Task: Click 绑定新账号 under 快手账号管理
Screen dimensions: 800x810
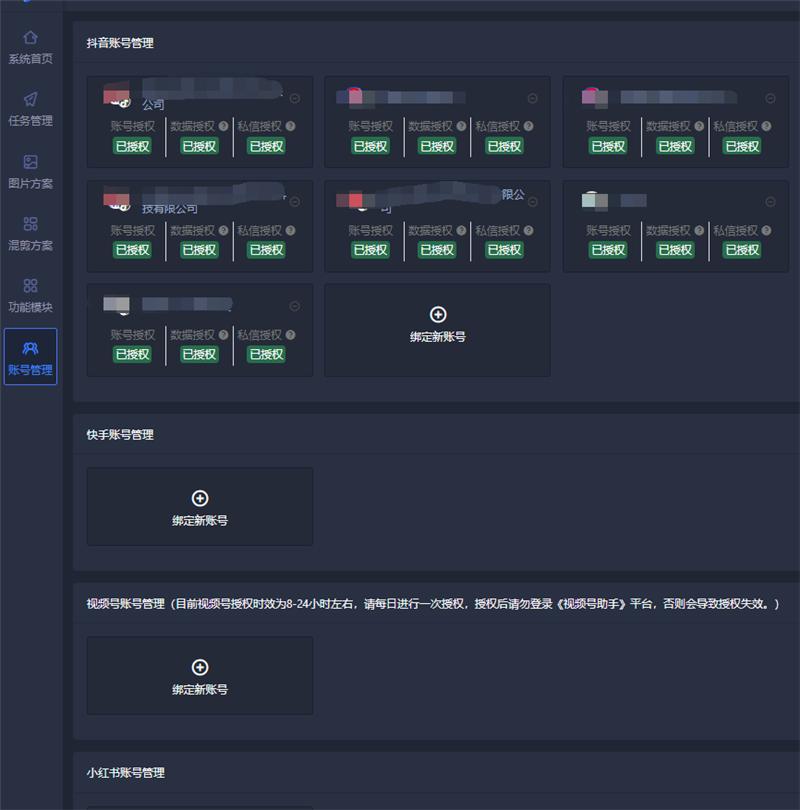Action: tap(200, 507)
